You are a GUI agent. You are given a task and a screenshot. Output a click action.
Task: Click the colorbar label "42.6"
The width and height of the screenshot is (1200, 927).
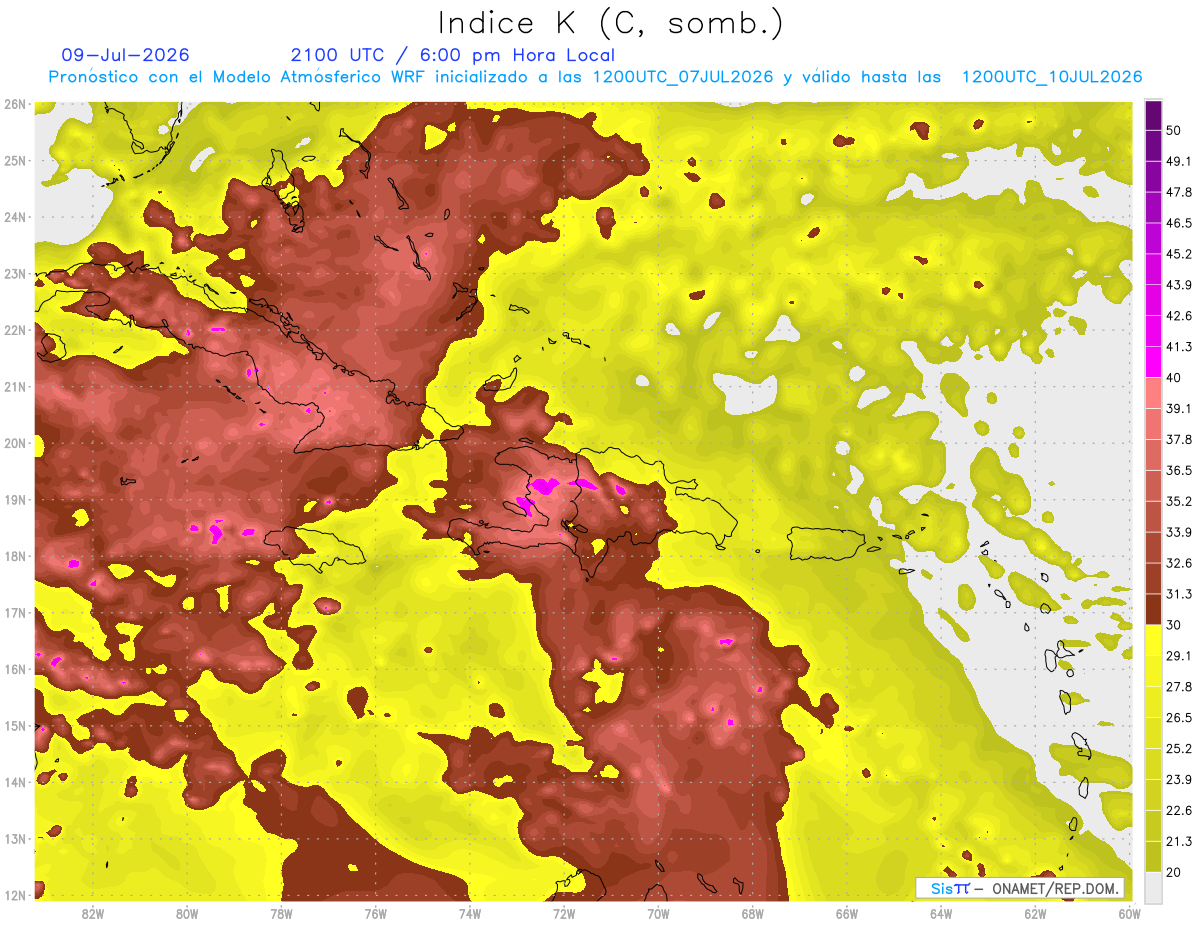click(1179, 316)
